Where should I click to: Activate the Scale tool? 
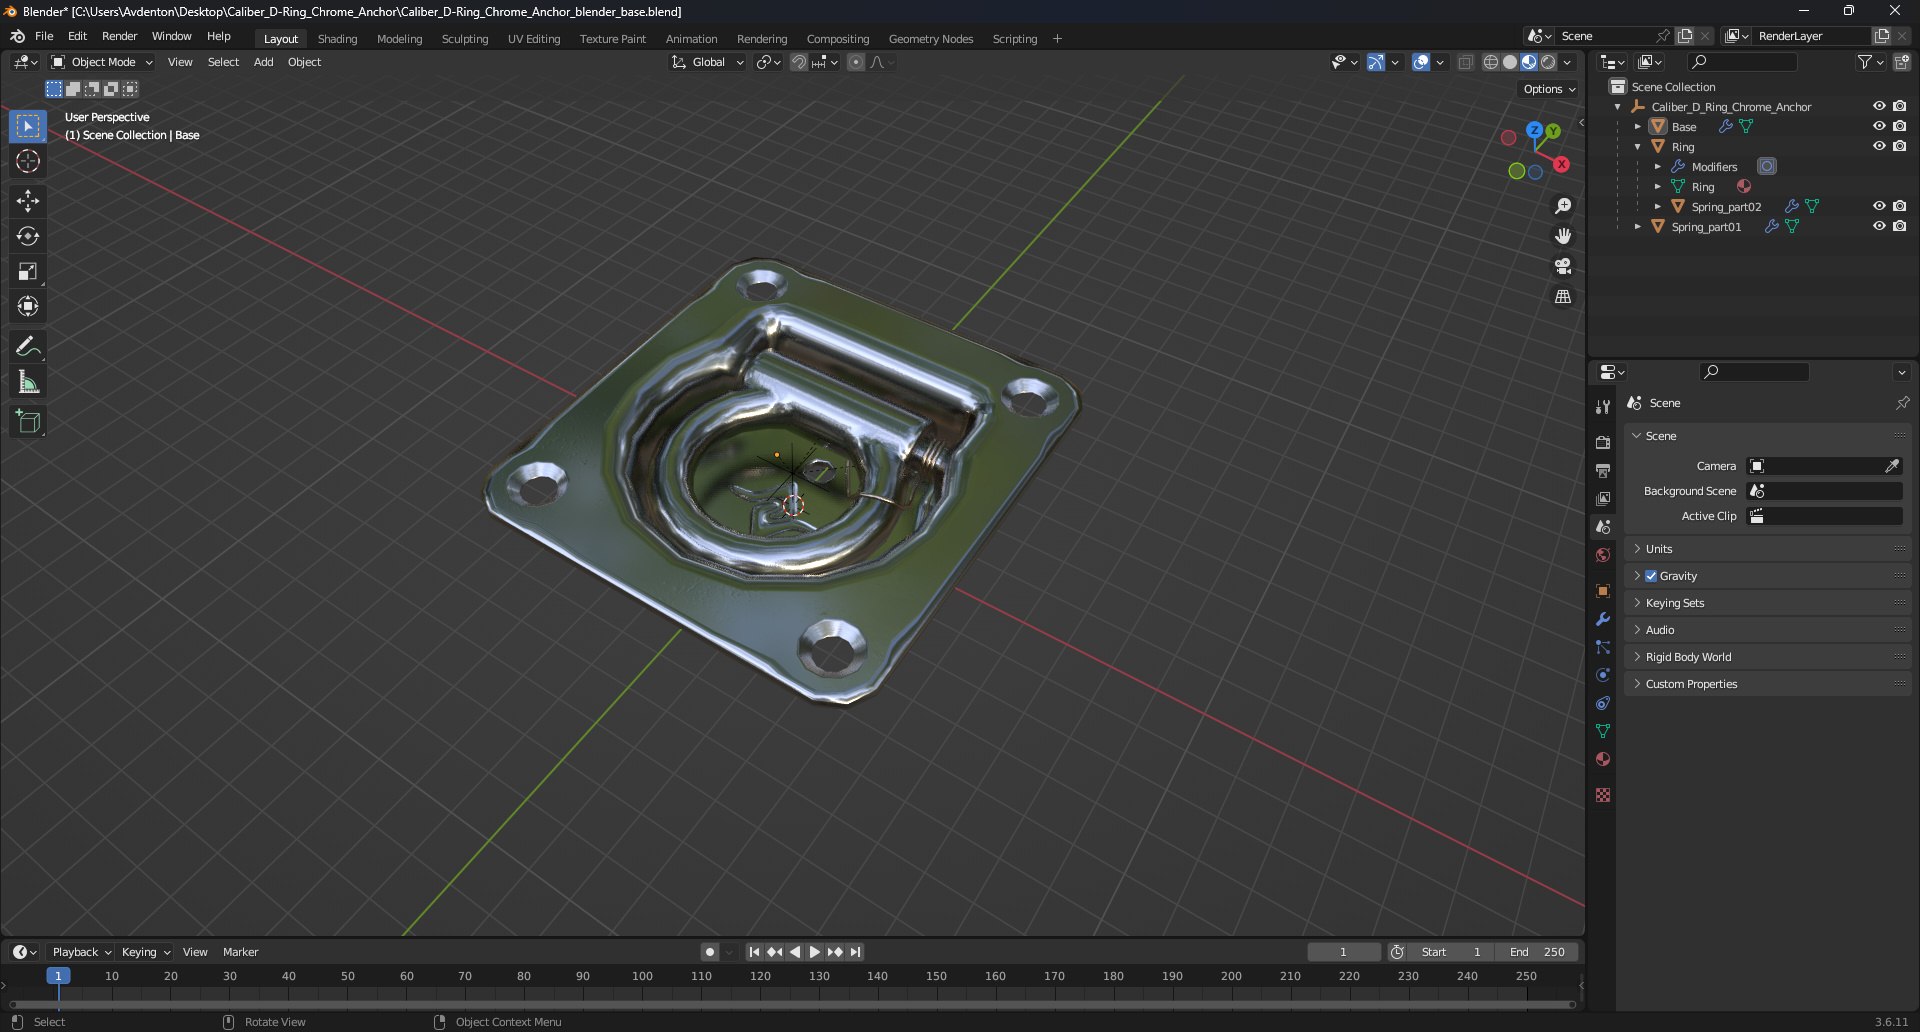pyautogui.click(x=28, y=271)
